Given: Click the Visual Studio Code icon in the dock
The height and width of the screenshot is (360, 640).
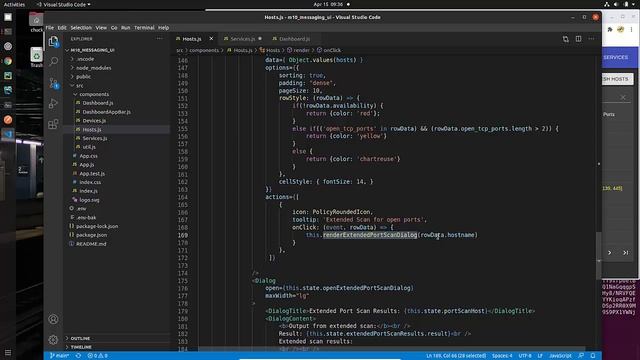Looking at the screenshot, I should [x=8, y=134].
